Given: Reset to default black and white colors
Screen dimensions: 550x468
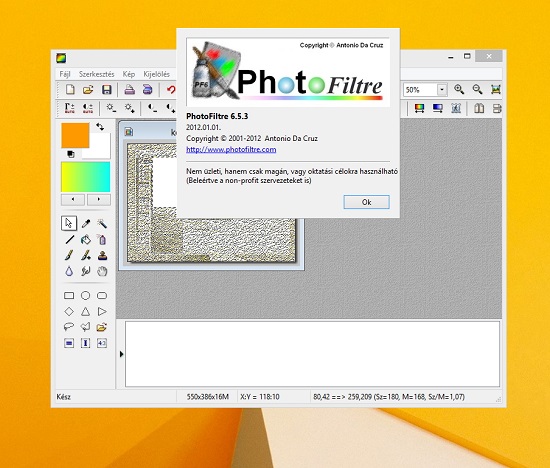Looking at the screenshot, I should (71, 154).
